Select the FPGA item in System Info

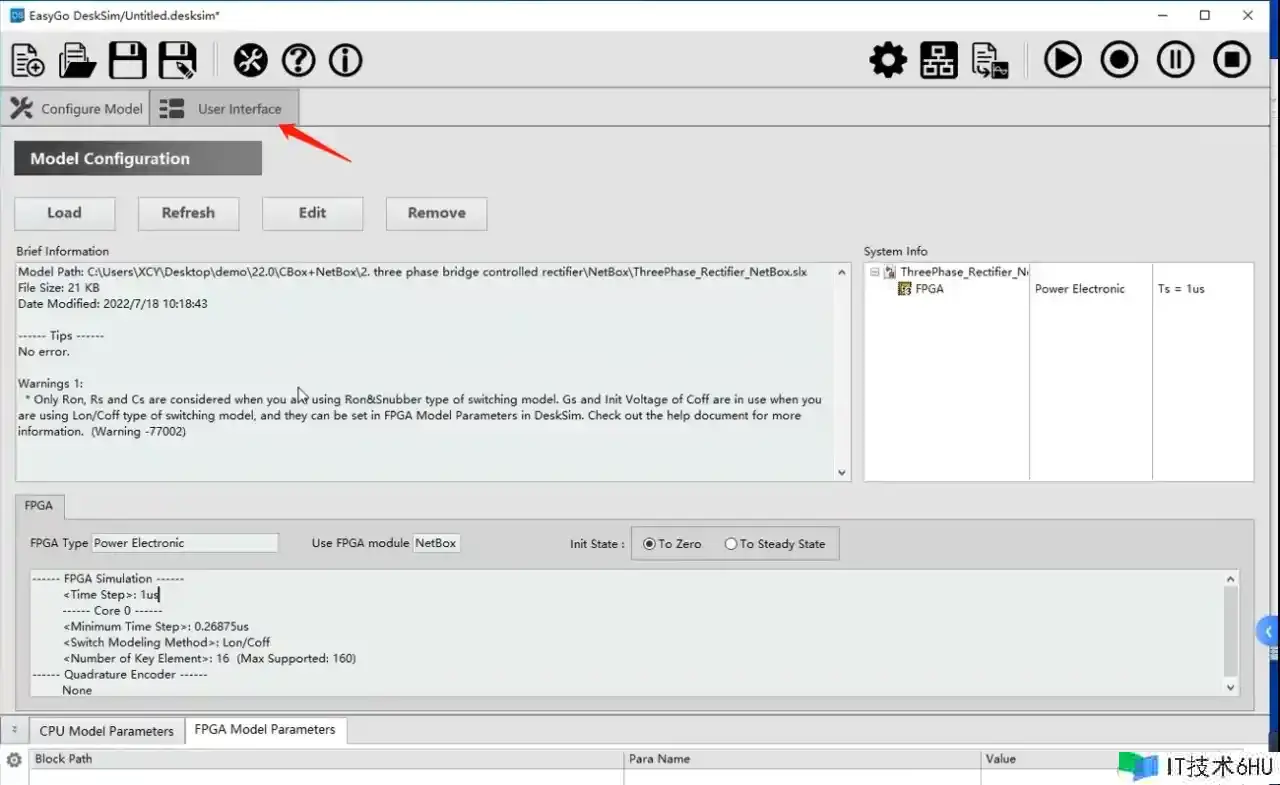coord(929,289)
